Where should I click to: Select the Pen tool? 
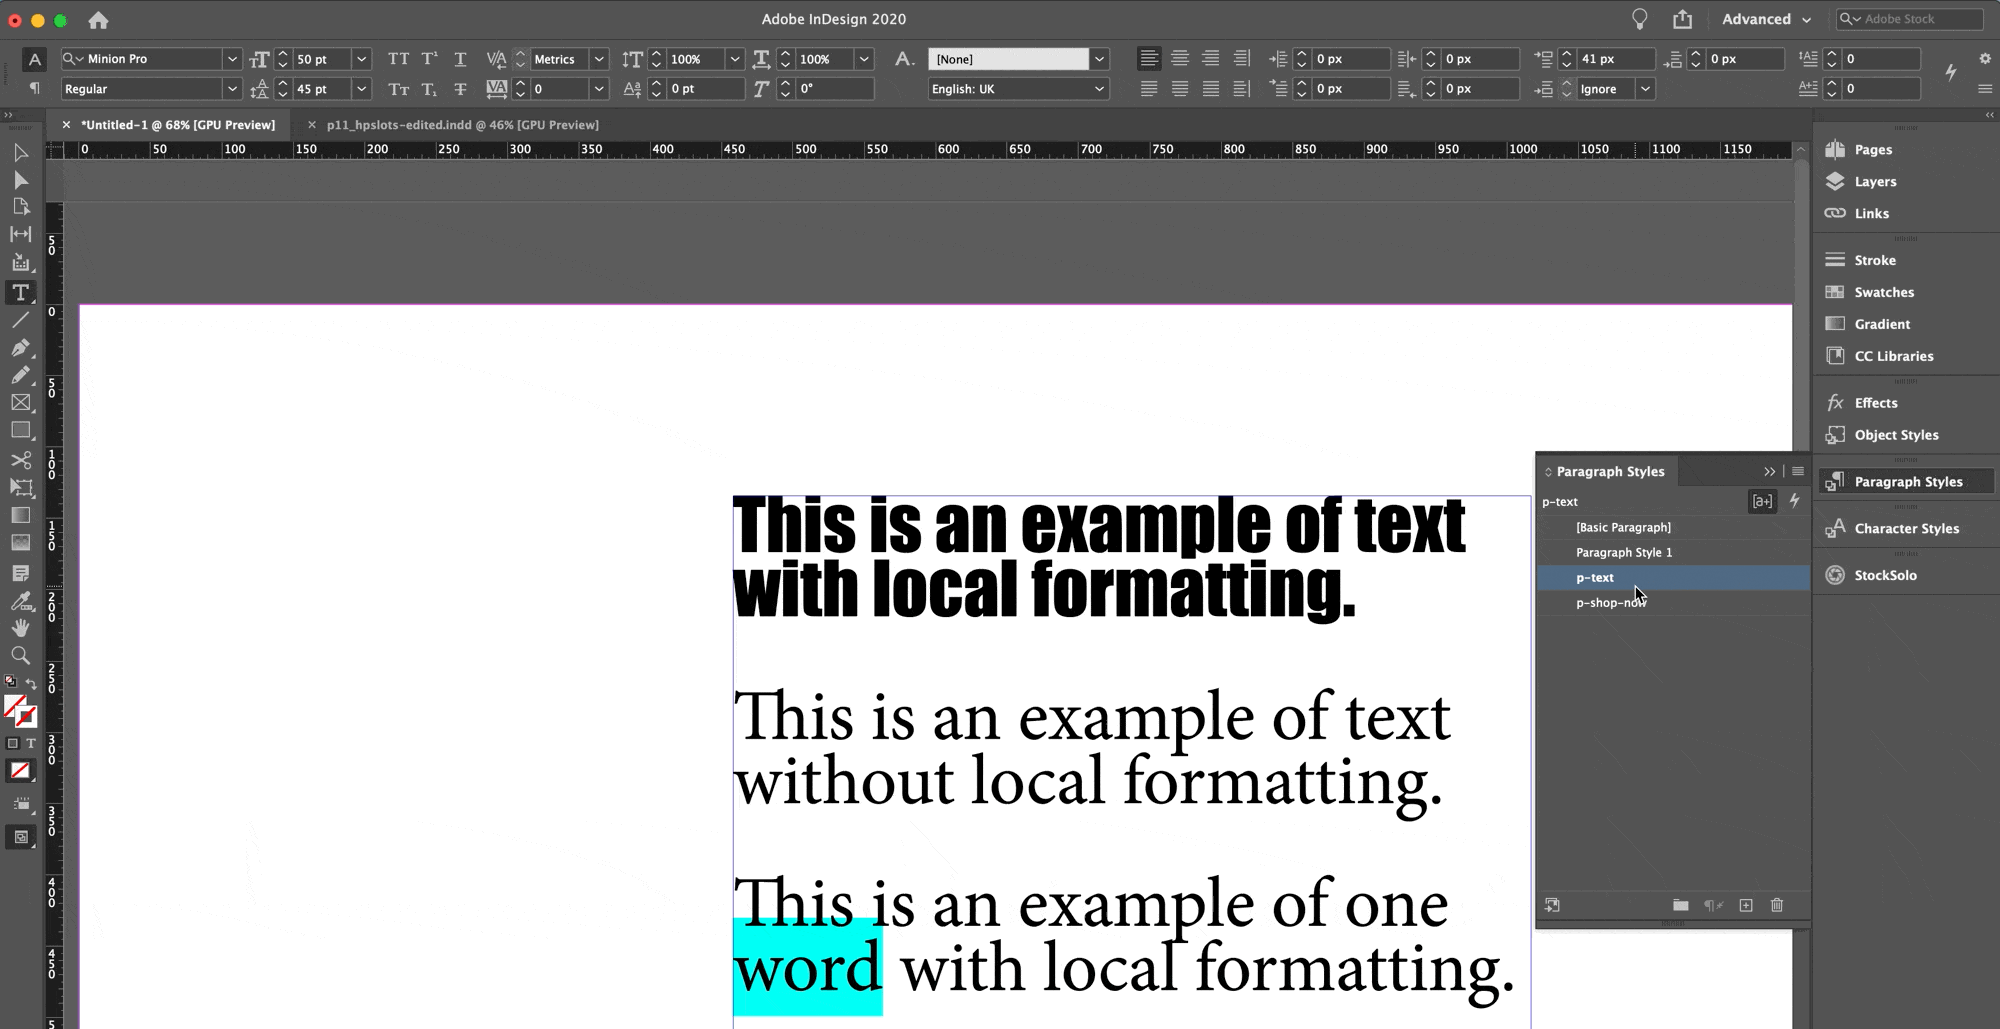[20, 348]
